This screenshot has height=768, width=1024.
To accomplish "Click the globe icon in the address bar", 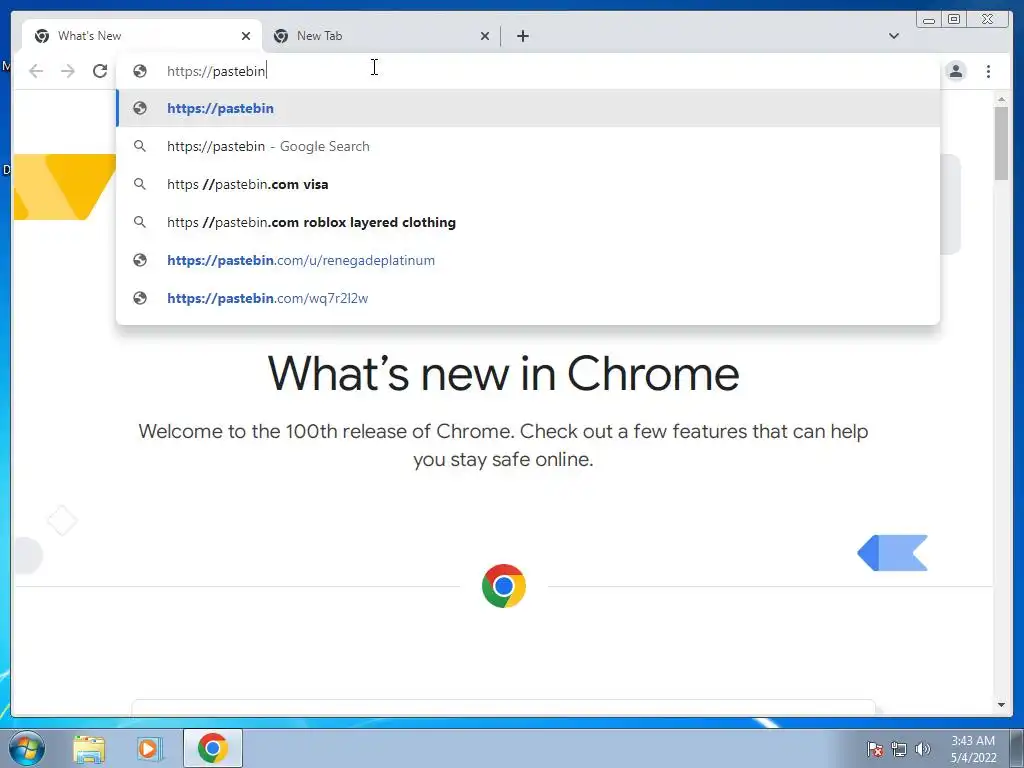I will pos(140,71).
